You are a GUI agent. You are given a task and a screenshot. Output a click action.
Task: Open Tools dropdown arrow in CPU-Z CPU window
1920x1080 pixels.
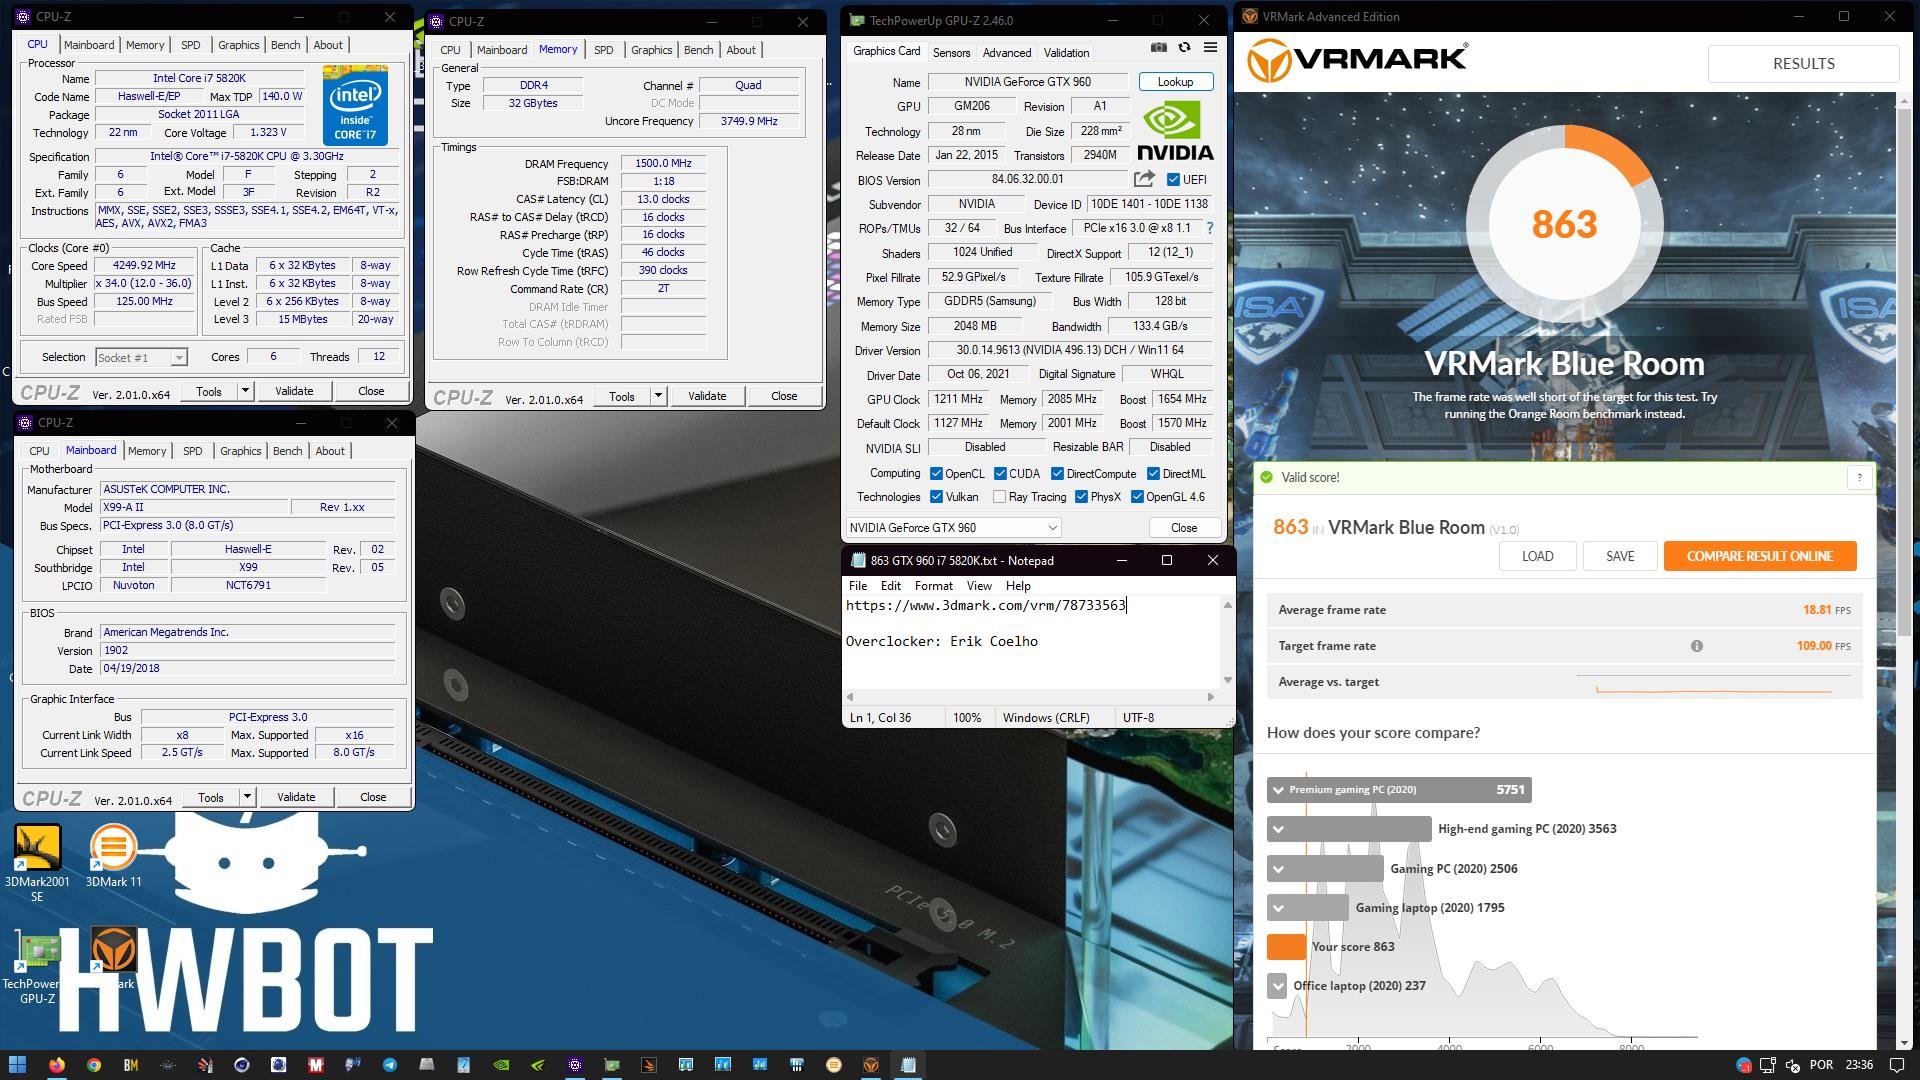click(245, 391)
